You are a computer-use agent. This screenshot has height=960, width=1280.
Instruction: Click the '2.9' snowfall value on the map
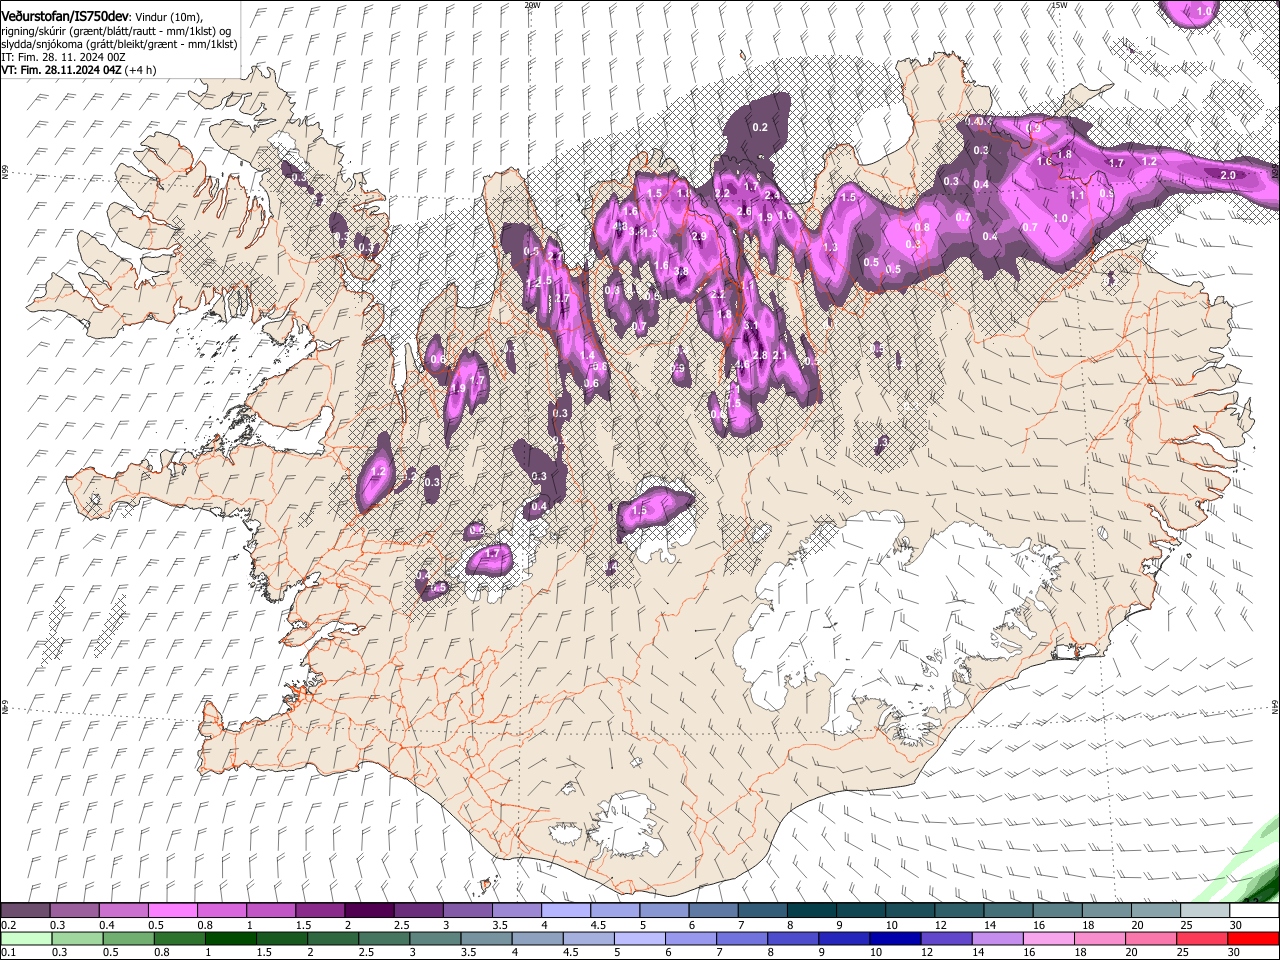click(700, 236)
